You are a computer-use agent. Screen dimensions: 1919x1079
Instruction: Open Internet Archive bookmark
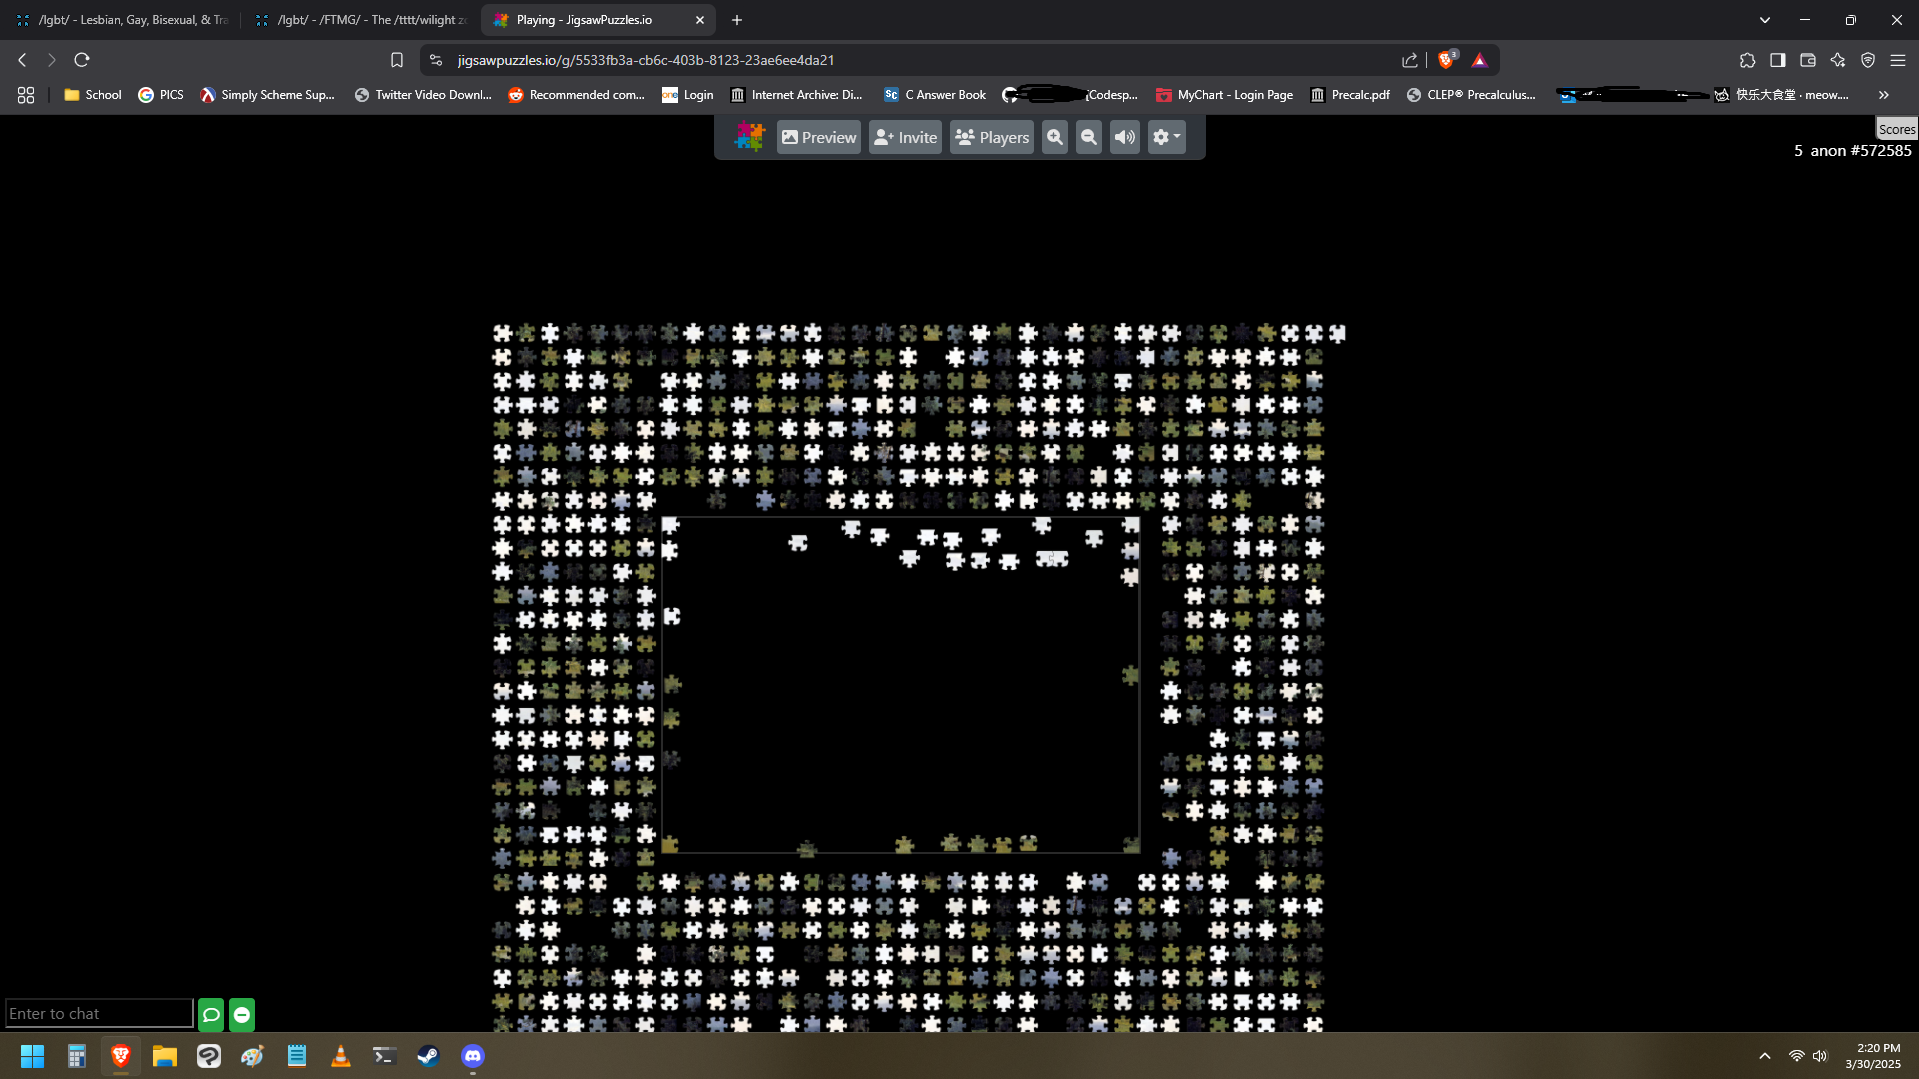coord(797,95)
